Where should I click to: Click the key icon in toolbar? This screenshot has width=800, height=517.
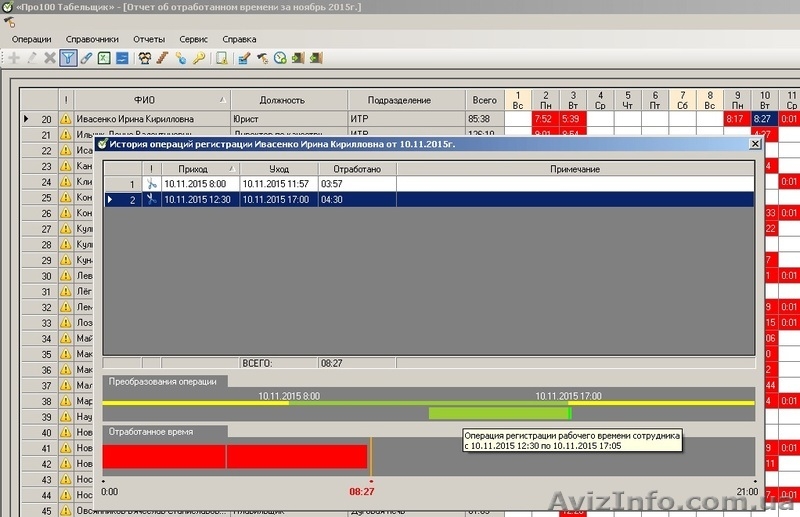pos(199,58)
